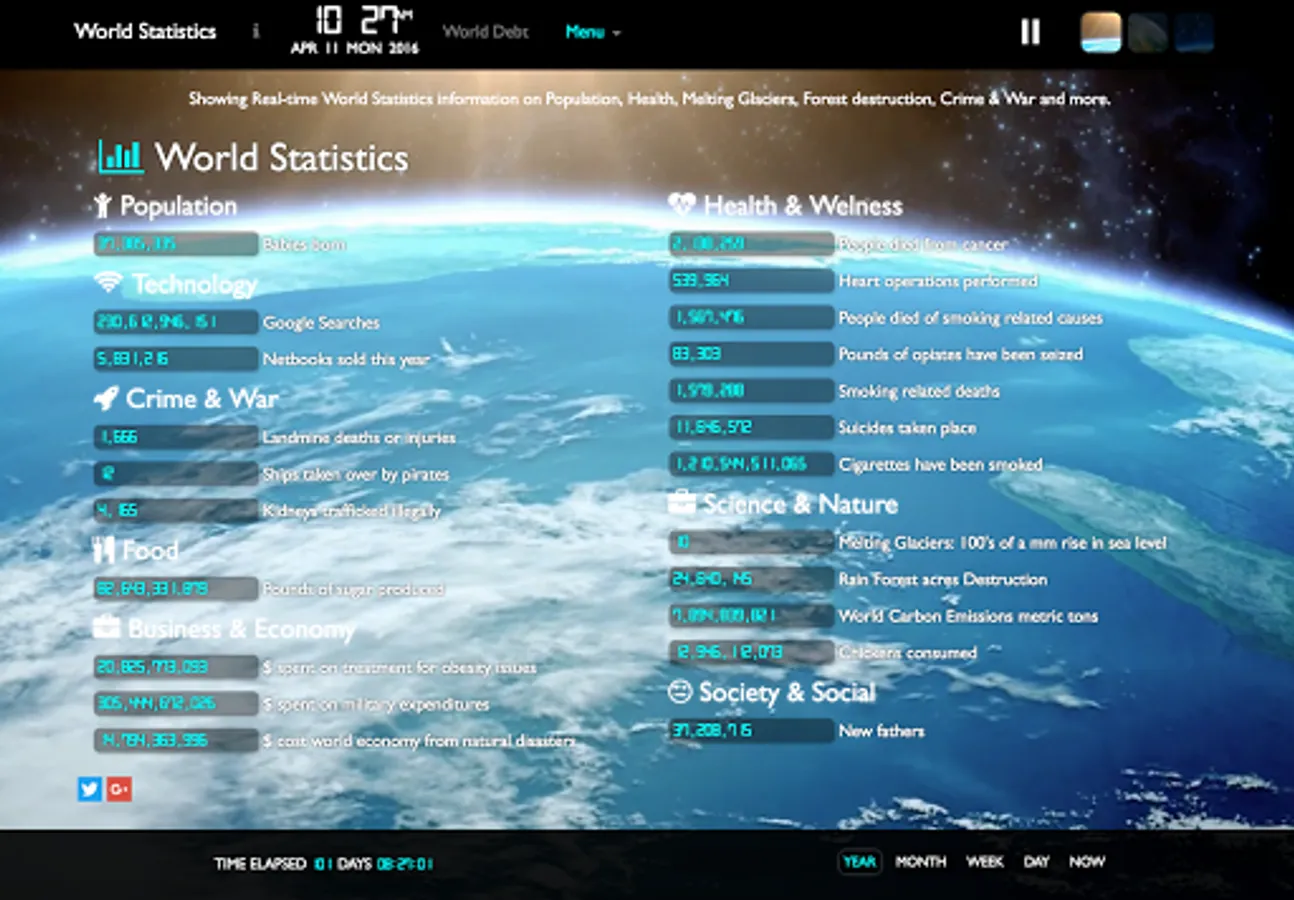Click the smiley icon beside Society & Social
This screenshot has height=900, width=1294.
click(x=679, y=692)
